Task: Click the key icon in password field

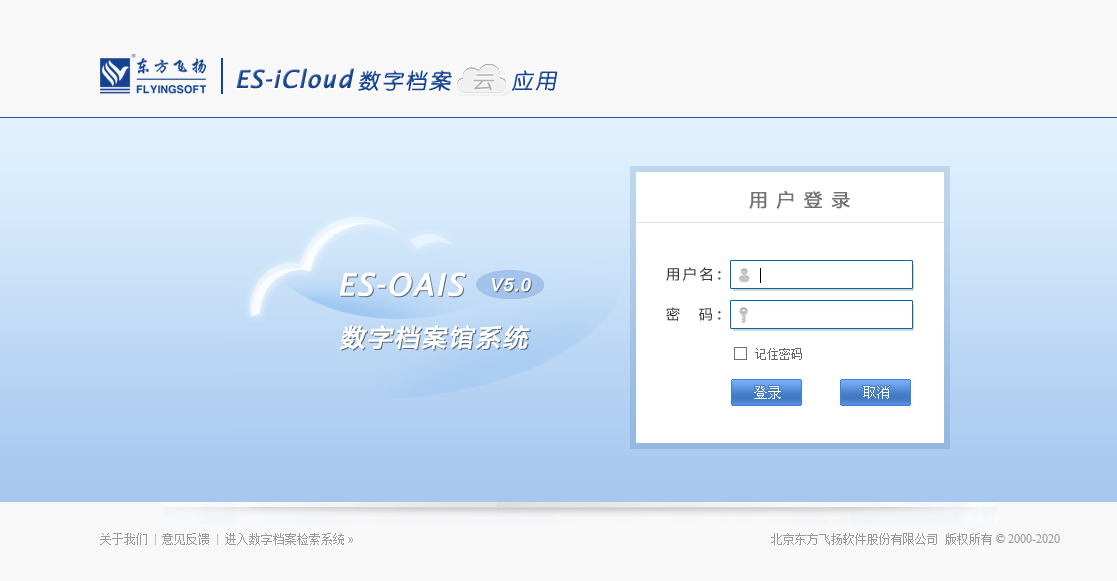Action: pyautogui.click(x=744, y=315)
